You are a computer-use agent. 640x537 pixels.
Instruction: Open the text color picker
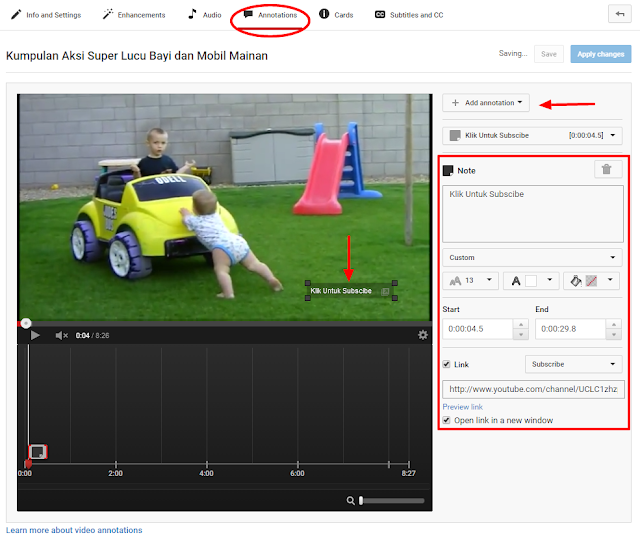[x=531, y=281]
